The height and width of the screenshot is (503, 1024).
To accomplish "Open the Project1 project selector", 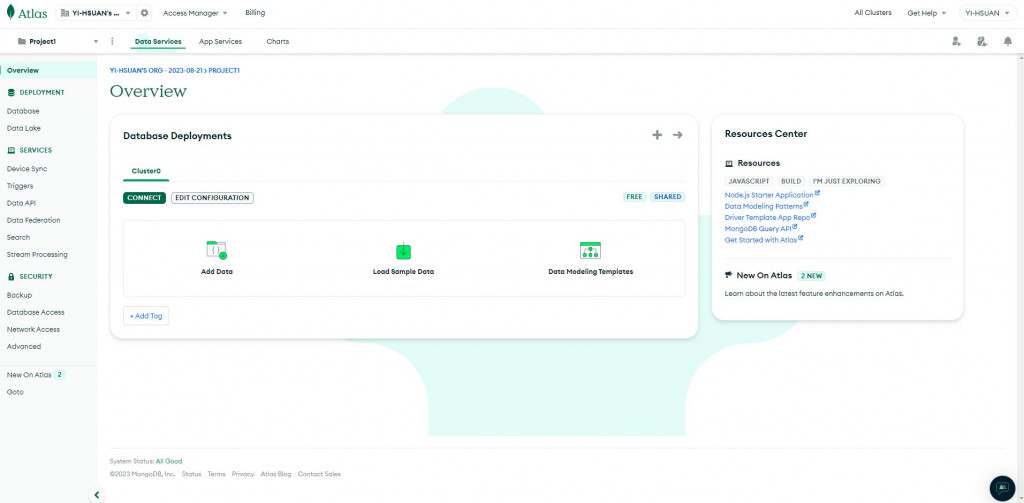I will coord(58,41).
